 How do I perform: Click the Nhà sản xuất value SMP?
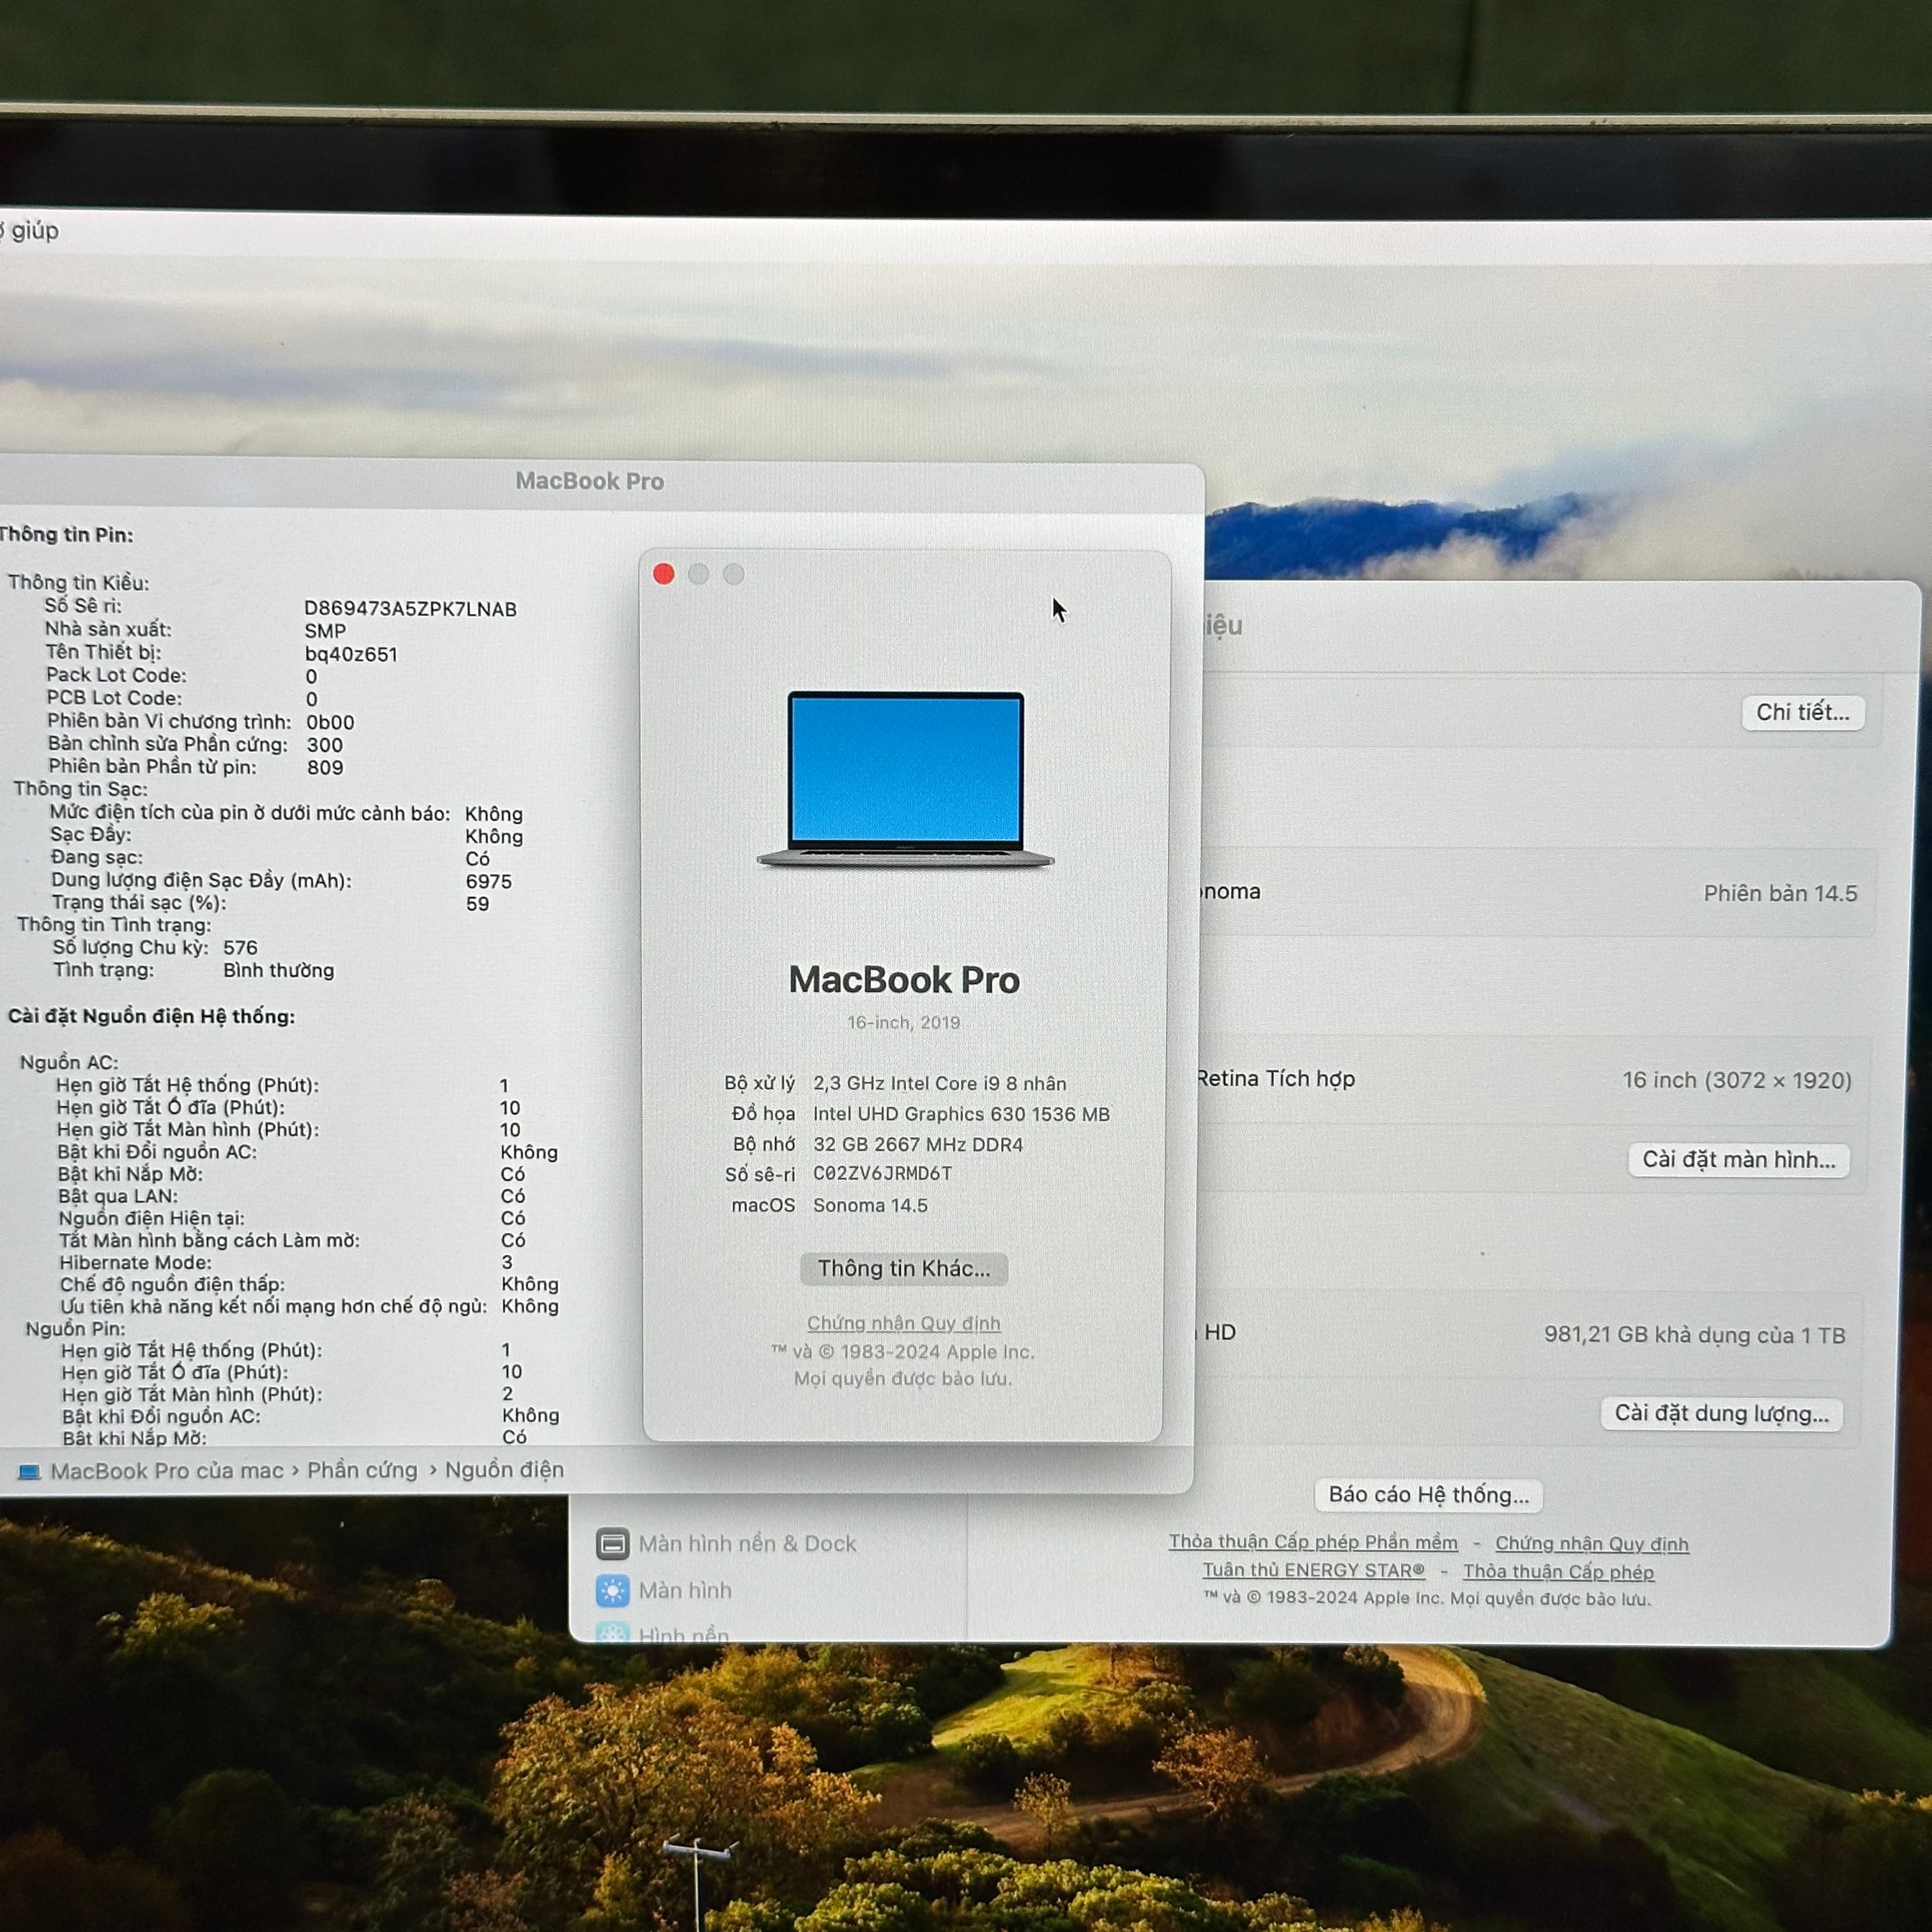click(325, 631)
